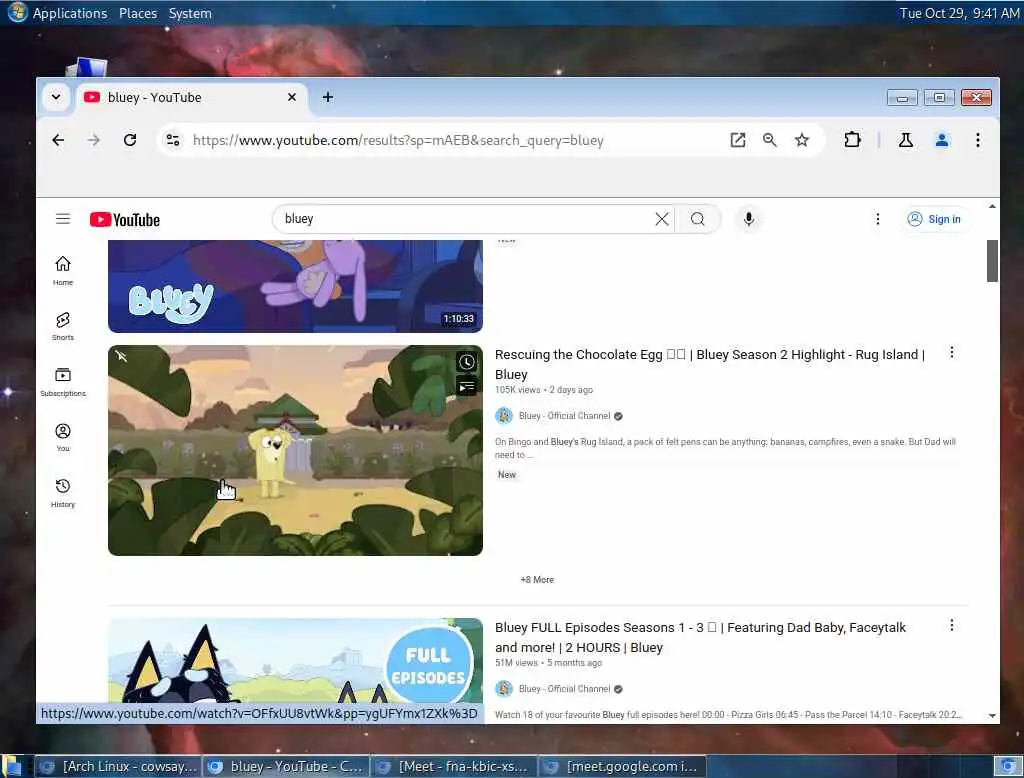Image resolution: width=1024 pixels, height=778 pixels.
Task: Open page in app icon
Action: point(738,140)
